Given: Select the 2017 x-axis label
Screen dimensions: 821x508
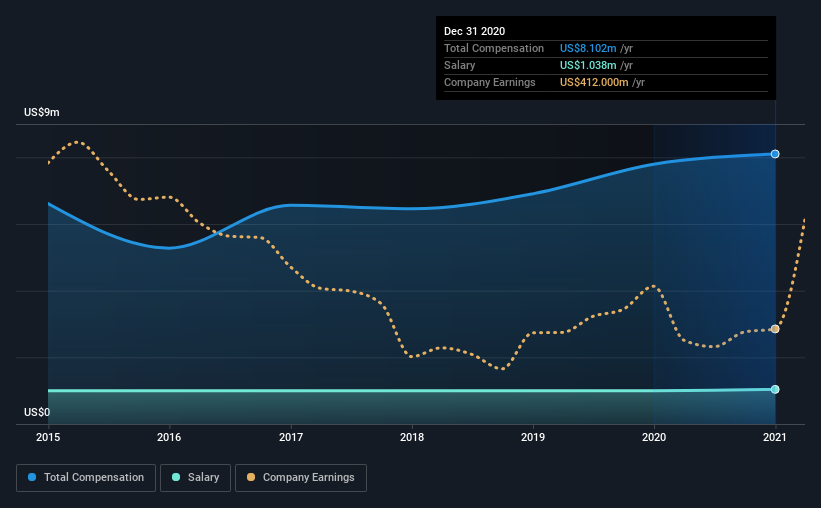Looking at the screenshot, I should click(291, 437).
